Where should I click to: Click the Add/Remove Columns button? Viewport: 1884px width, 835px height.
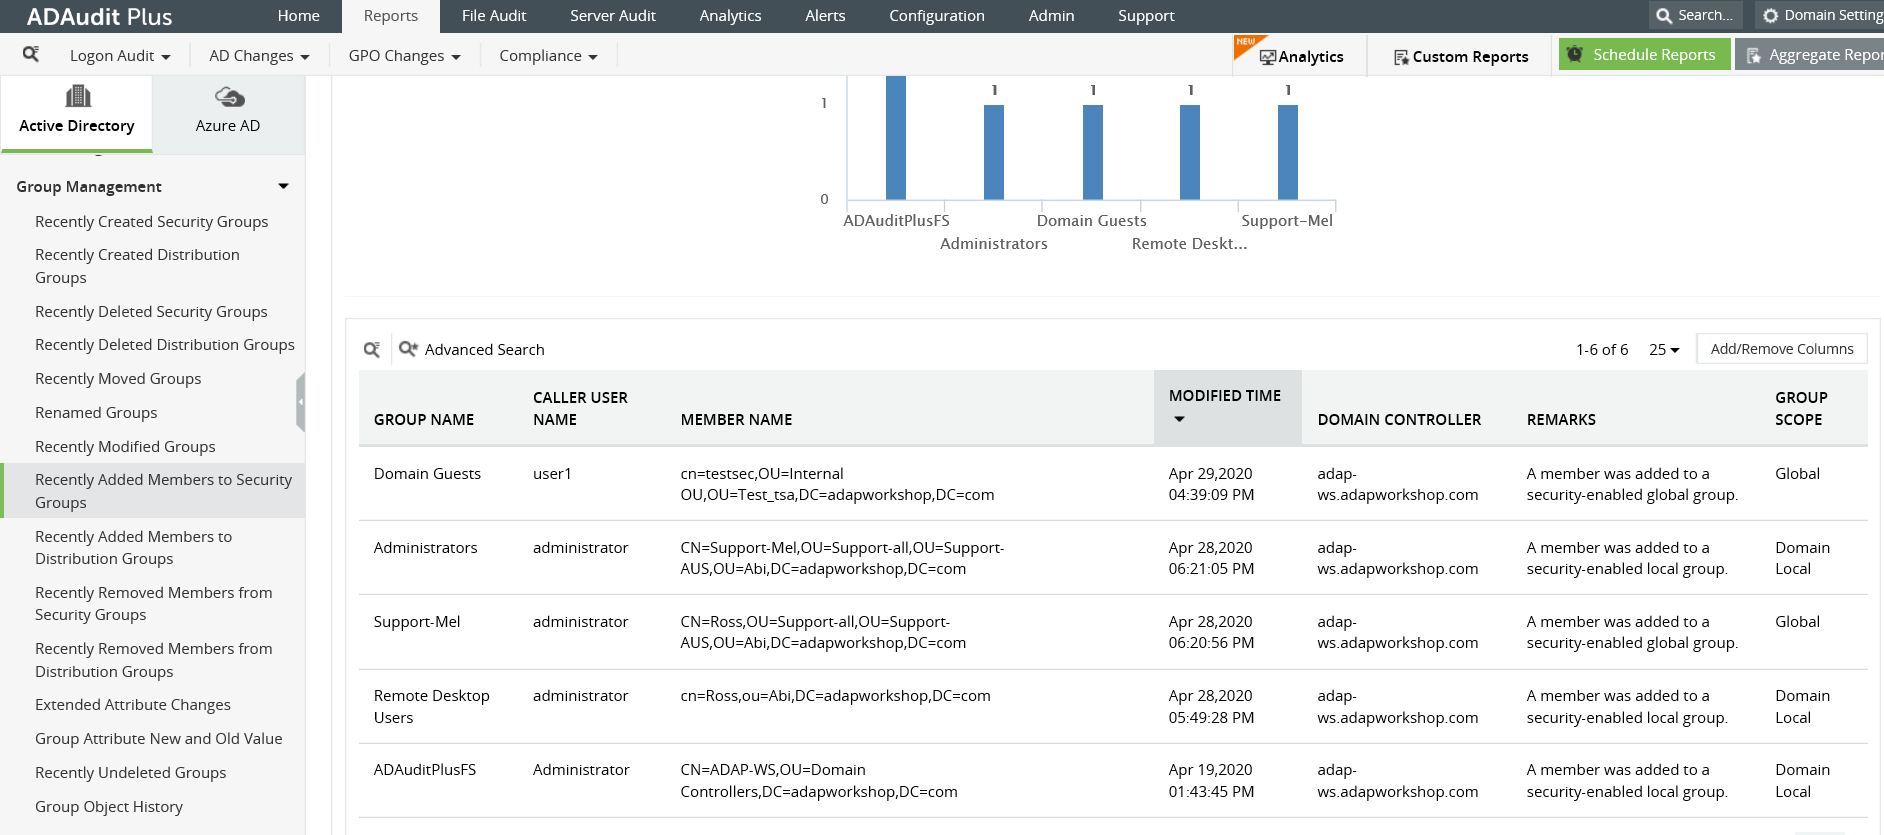tap(1781, 349)
